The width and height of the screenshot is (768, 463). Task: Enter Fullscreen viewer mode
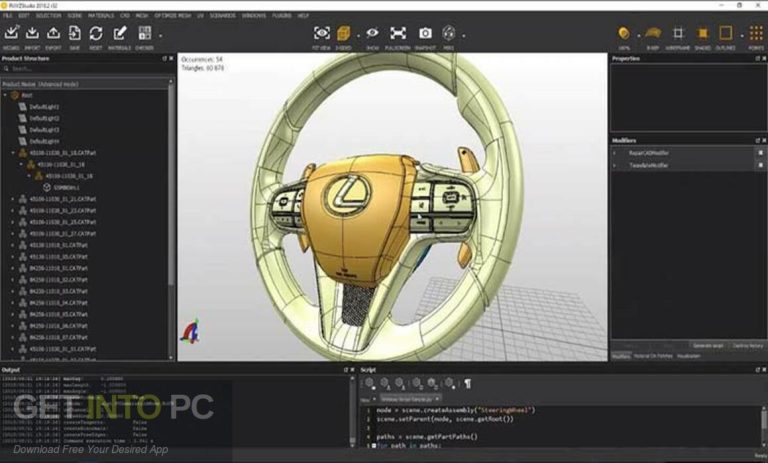click(398, 35)
